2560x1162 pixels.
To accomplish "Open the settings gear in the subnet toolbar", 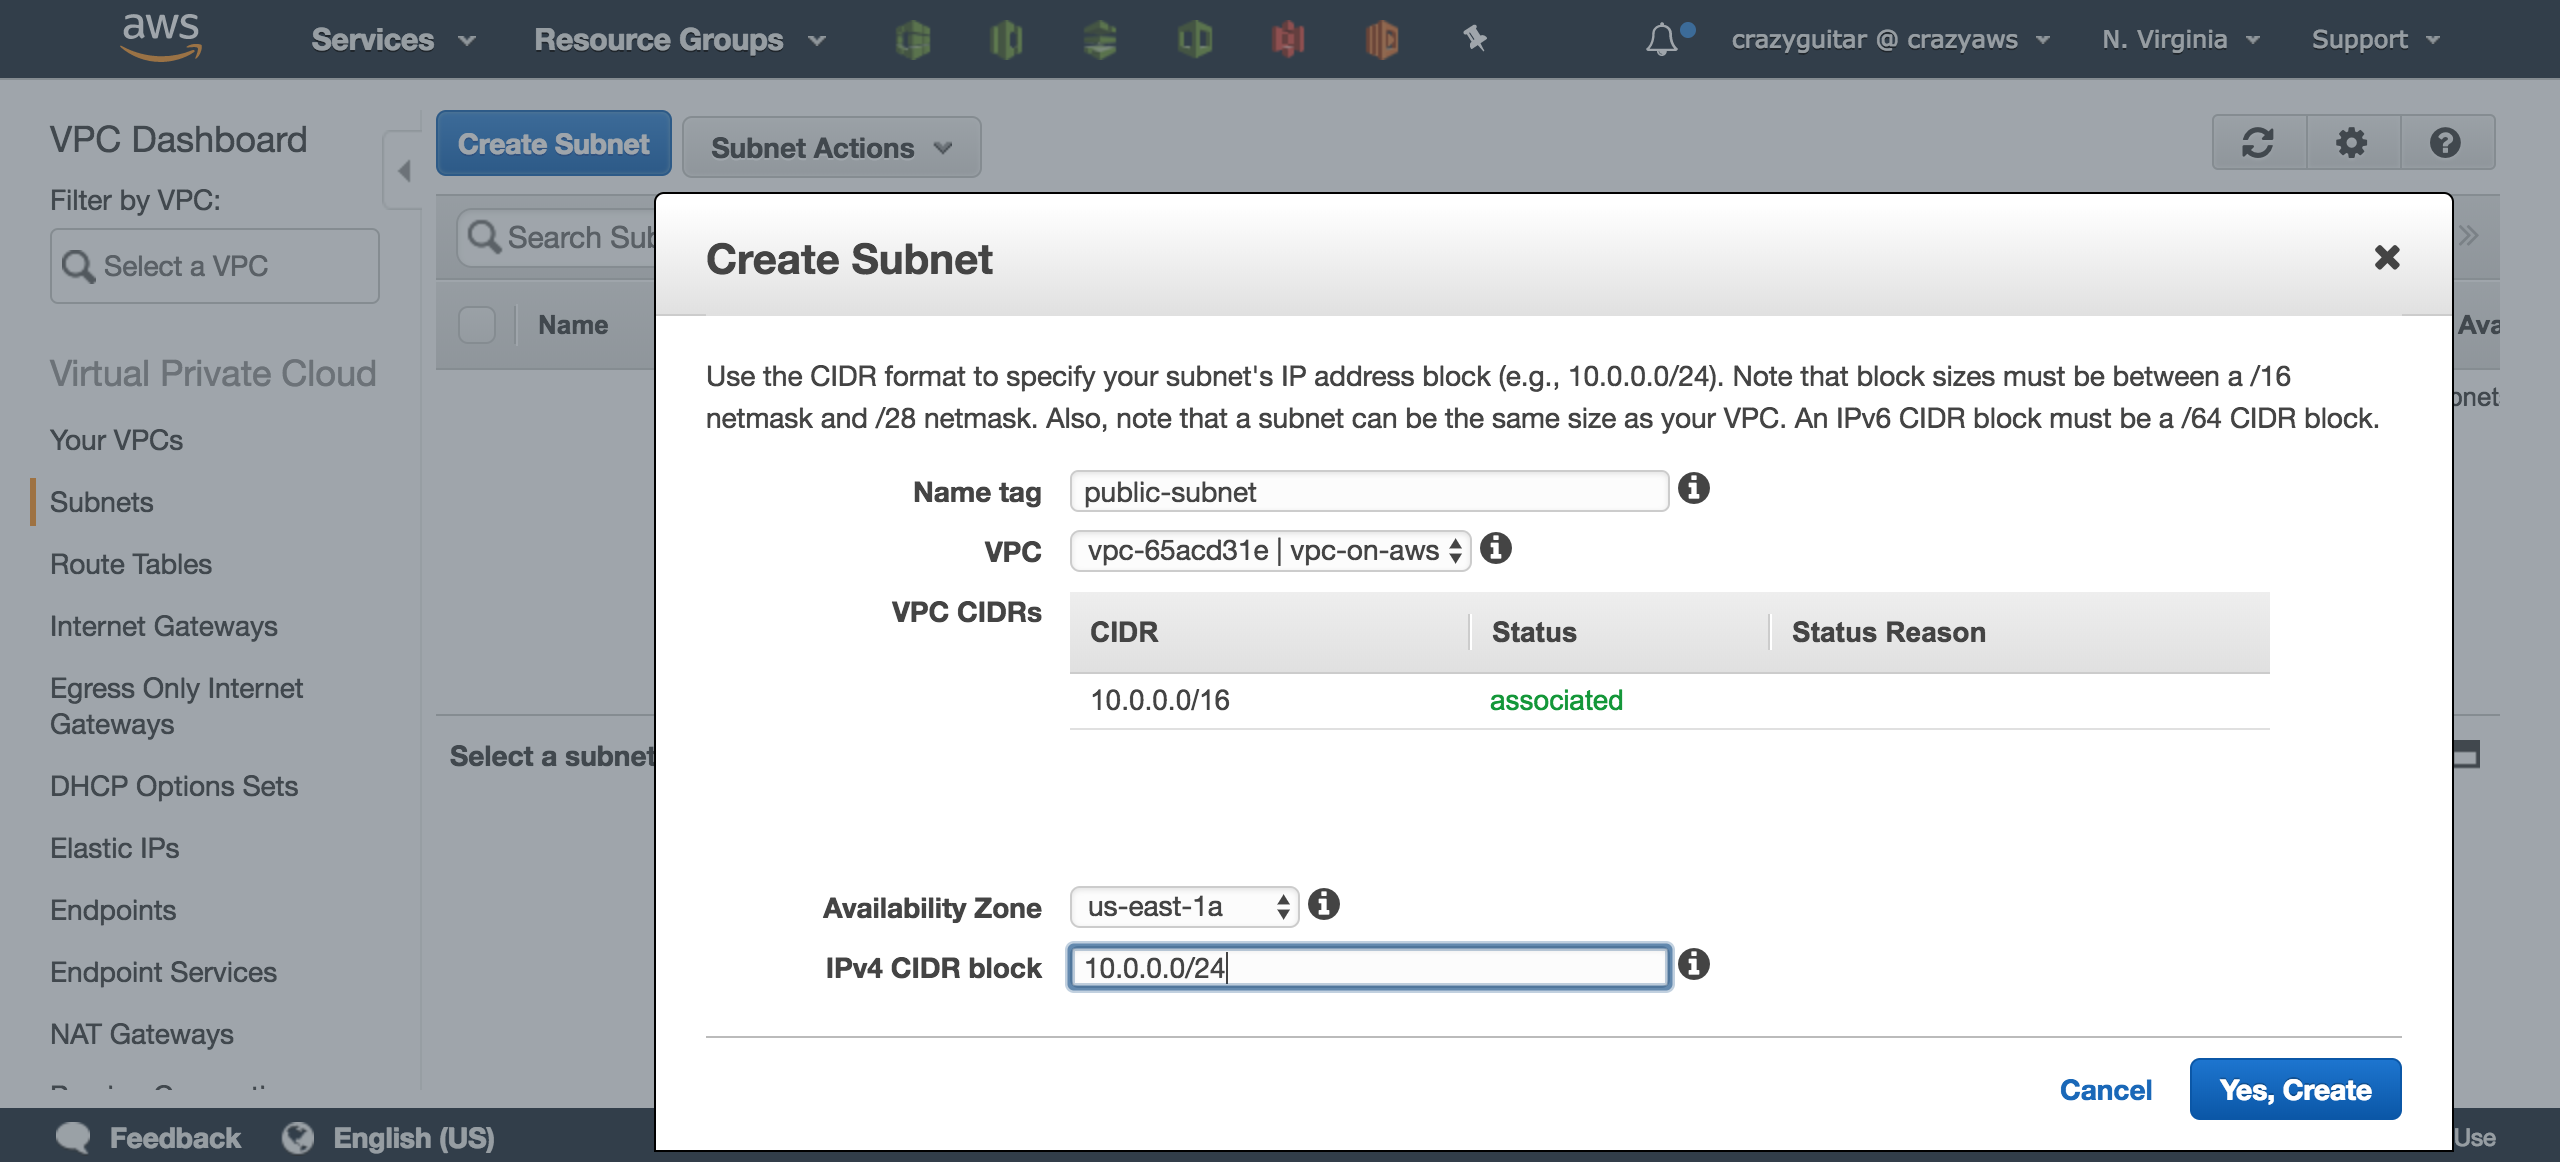I will (x=2352, y=142).
